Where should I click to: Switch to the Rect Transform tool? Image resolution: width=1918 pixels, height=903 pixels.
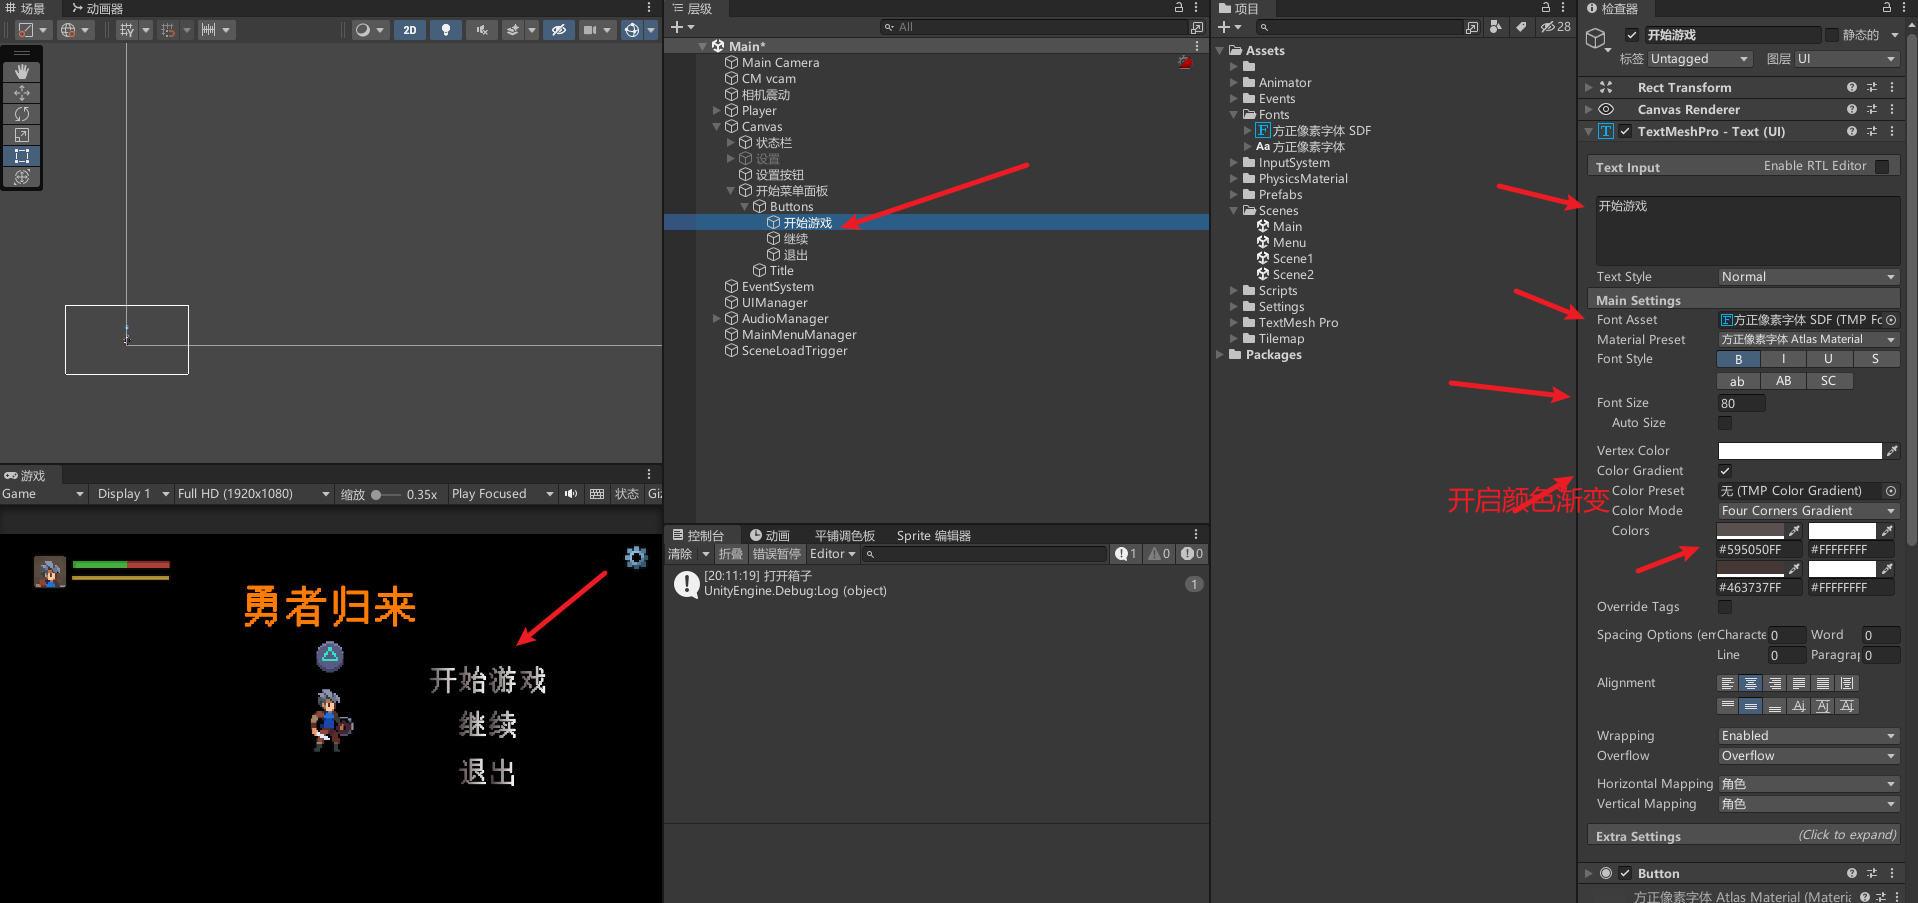(x=21, y=156)
